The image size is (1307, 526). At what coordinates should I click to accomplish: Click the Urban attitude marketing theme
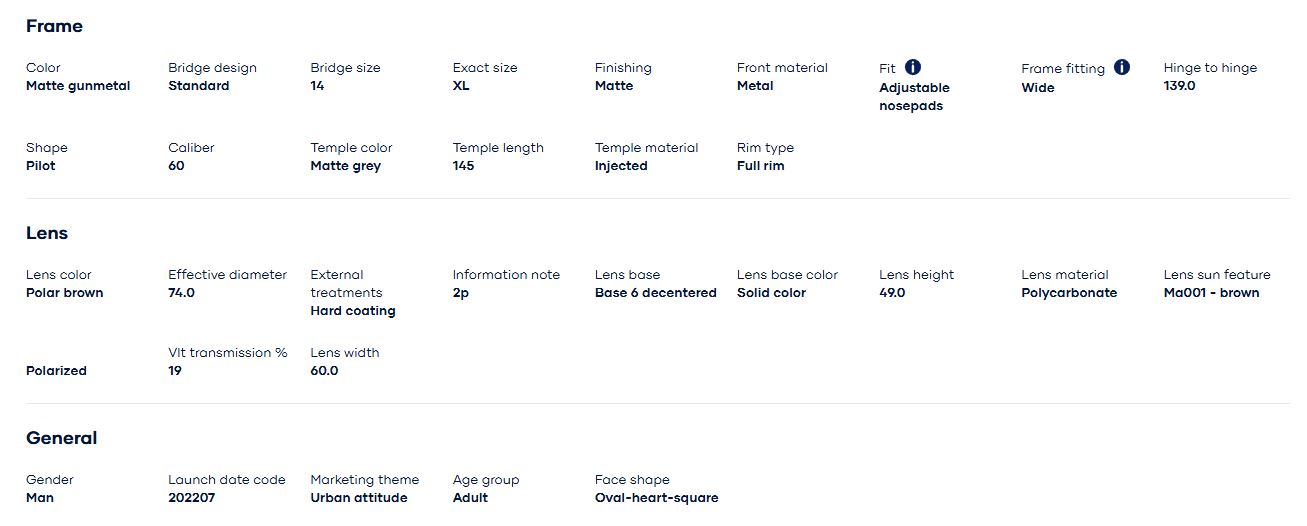click(x=358, y=498)
